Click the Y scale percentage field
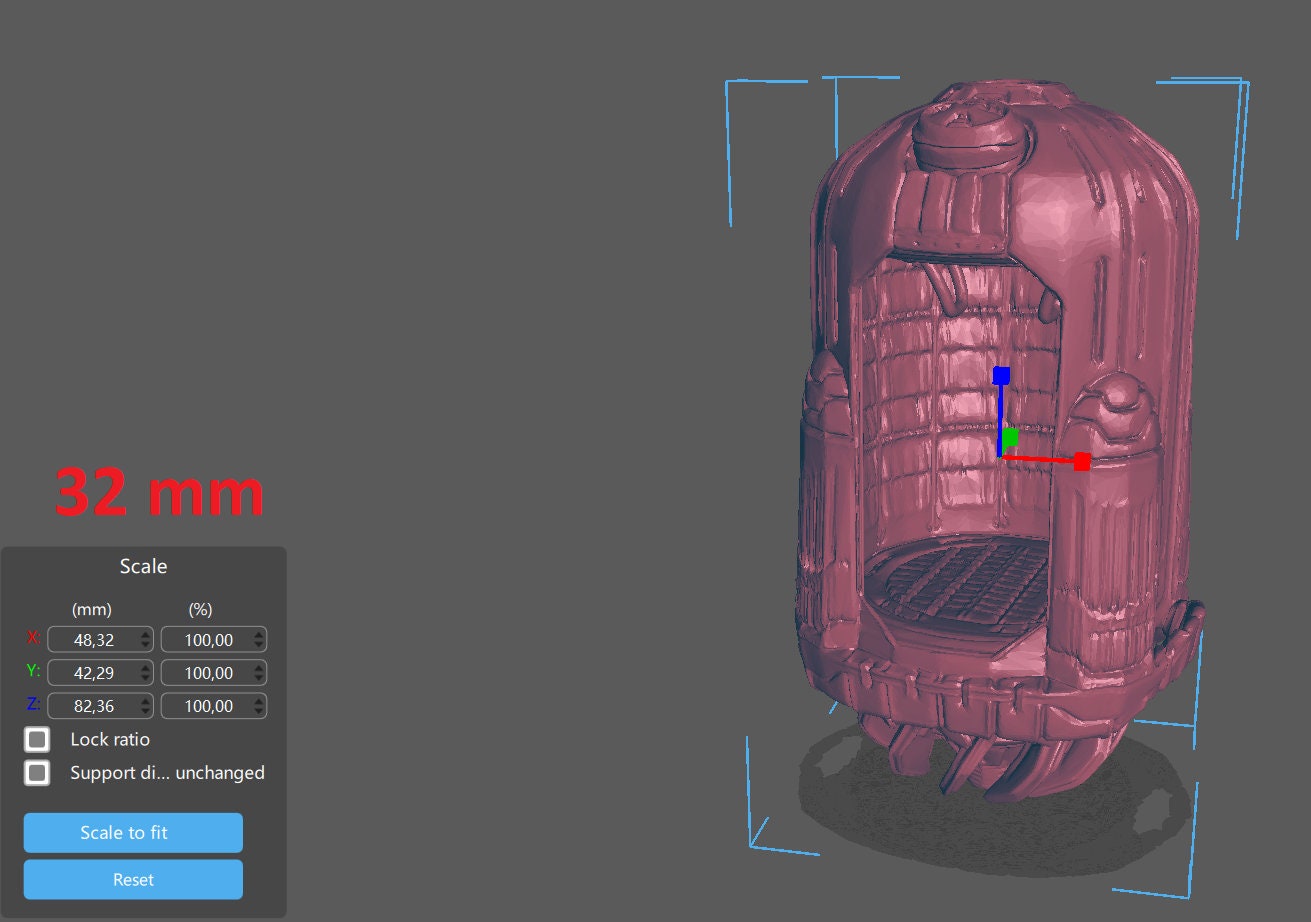 pyautogui.click(x=207, y=673)
